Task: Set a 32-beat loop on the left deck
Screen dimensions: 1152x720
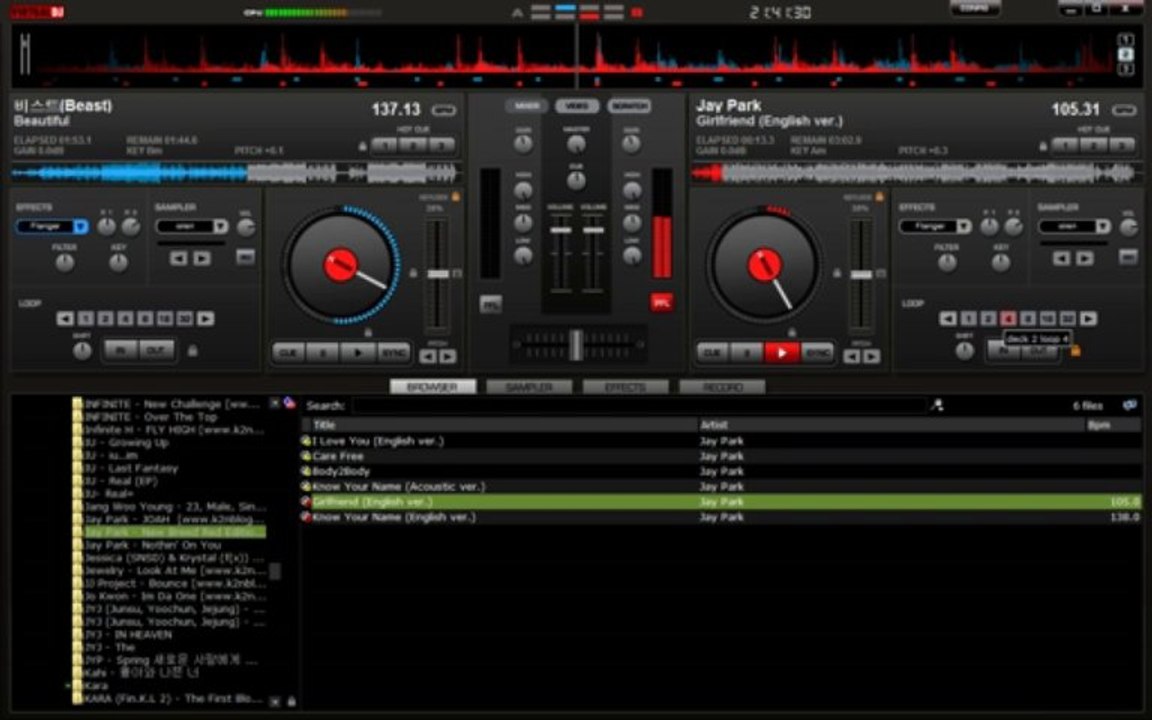Action: coord(184,318)
